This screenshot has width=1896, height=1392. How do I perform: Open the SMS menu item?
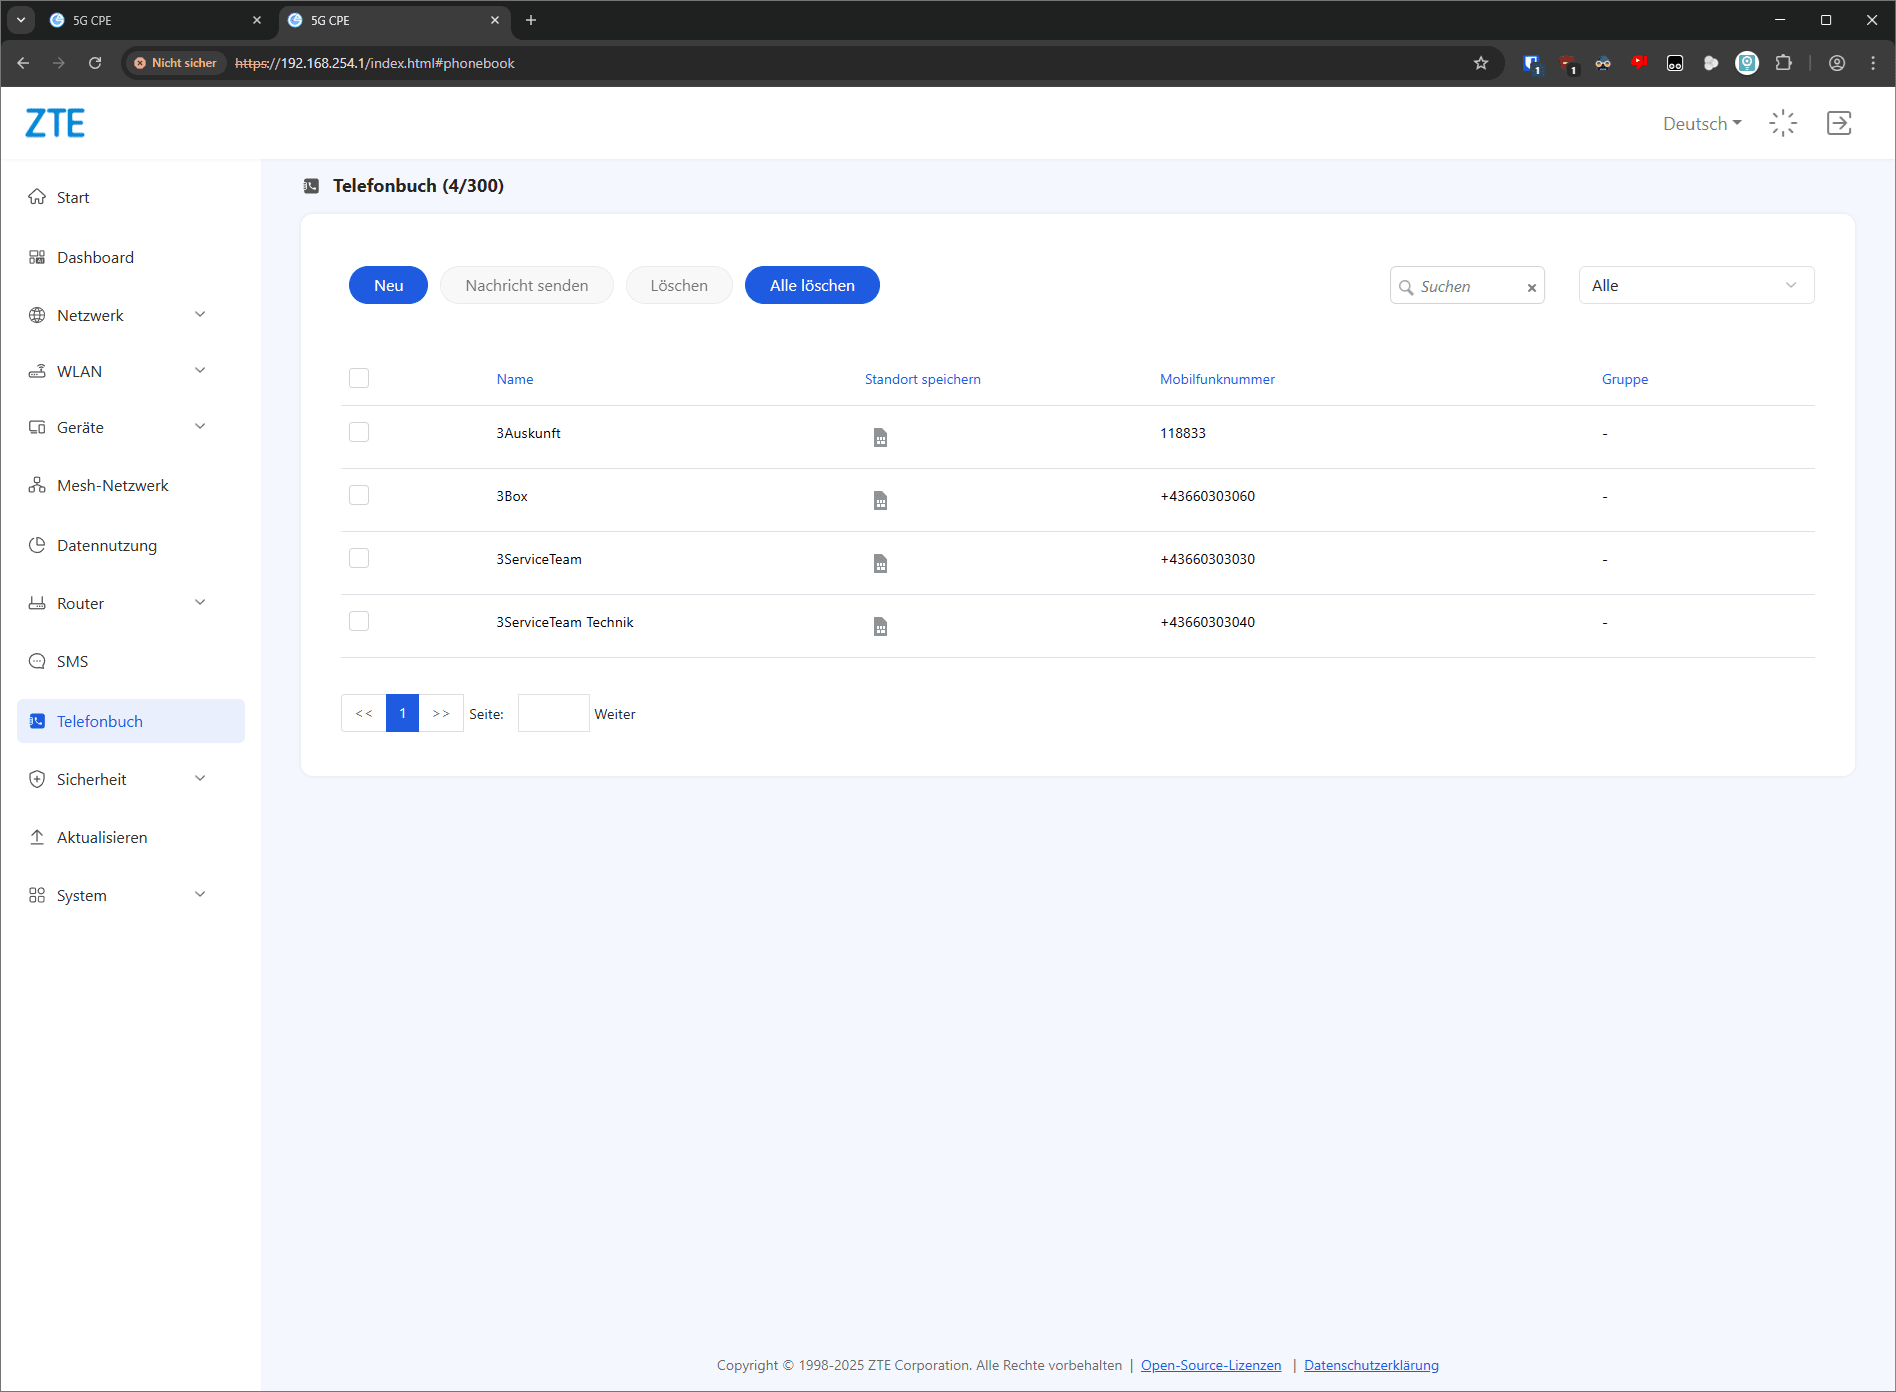click(131, 661)
